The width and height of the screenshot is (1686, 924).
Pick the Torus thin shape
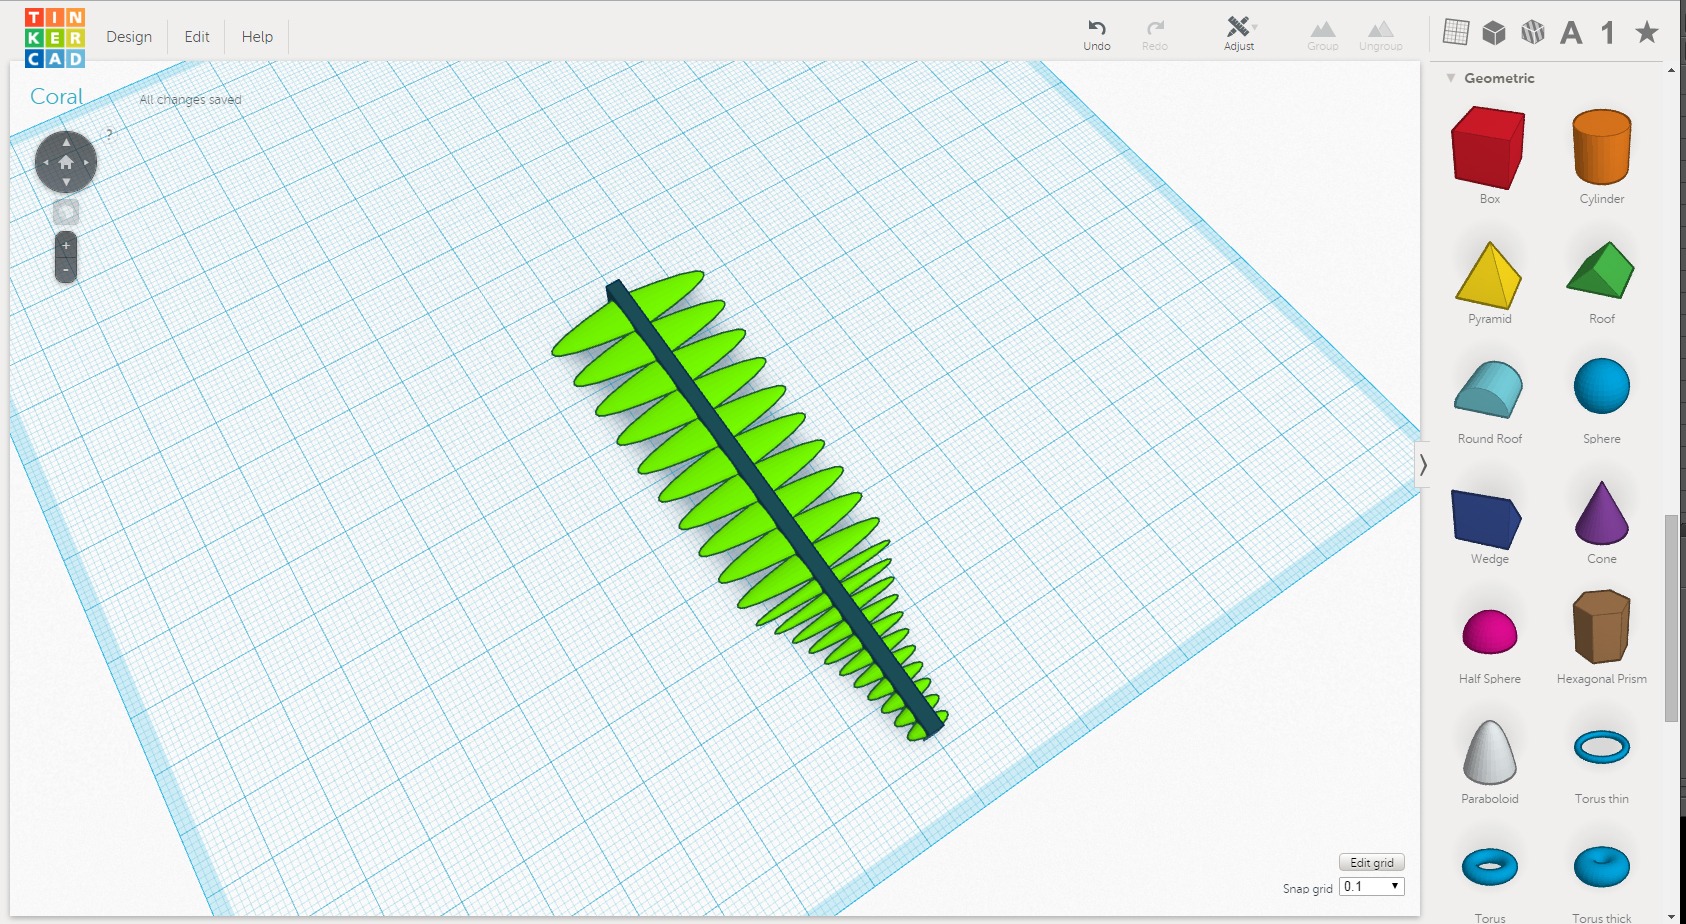(x=1602, y=747)
